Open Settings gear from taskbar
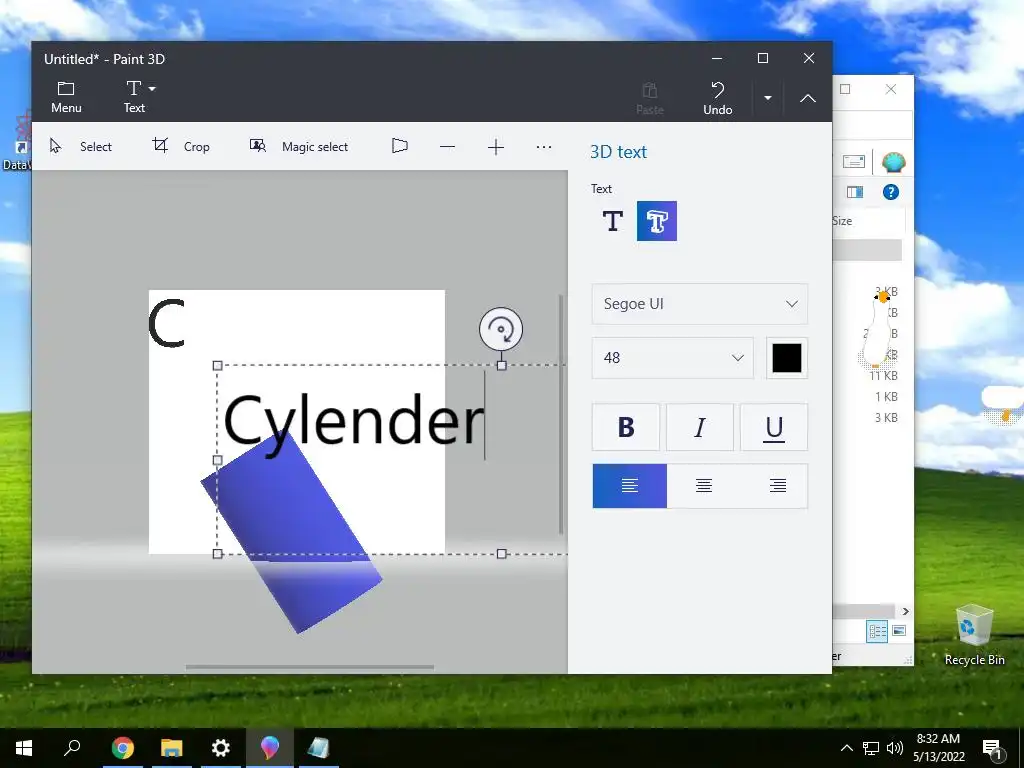Screen dimensions: 1024x768 [x=221, y=748]
